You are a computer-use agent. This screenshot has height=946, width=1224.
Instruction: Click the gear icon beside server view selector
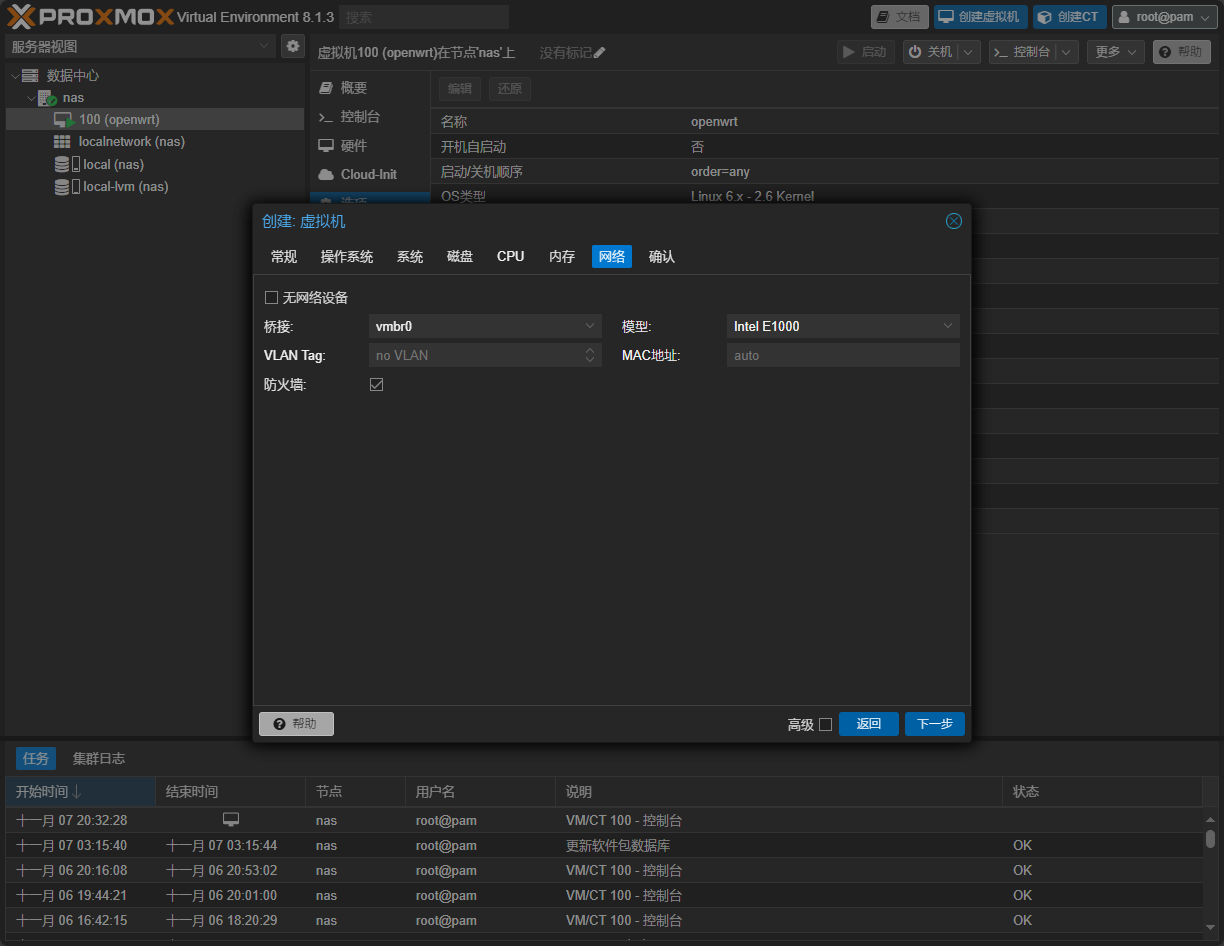point(292,46)
